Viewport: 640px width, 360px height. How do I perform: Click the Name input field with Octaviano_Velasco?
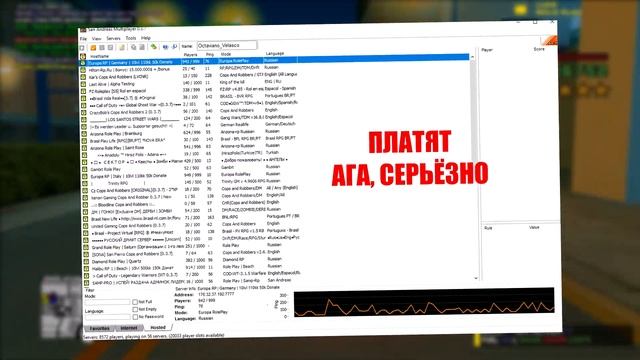pos(227,45)
